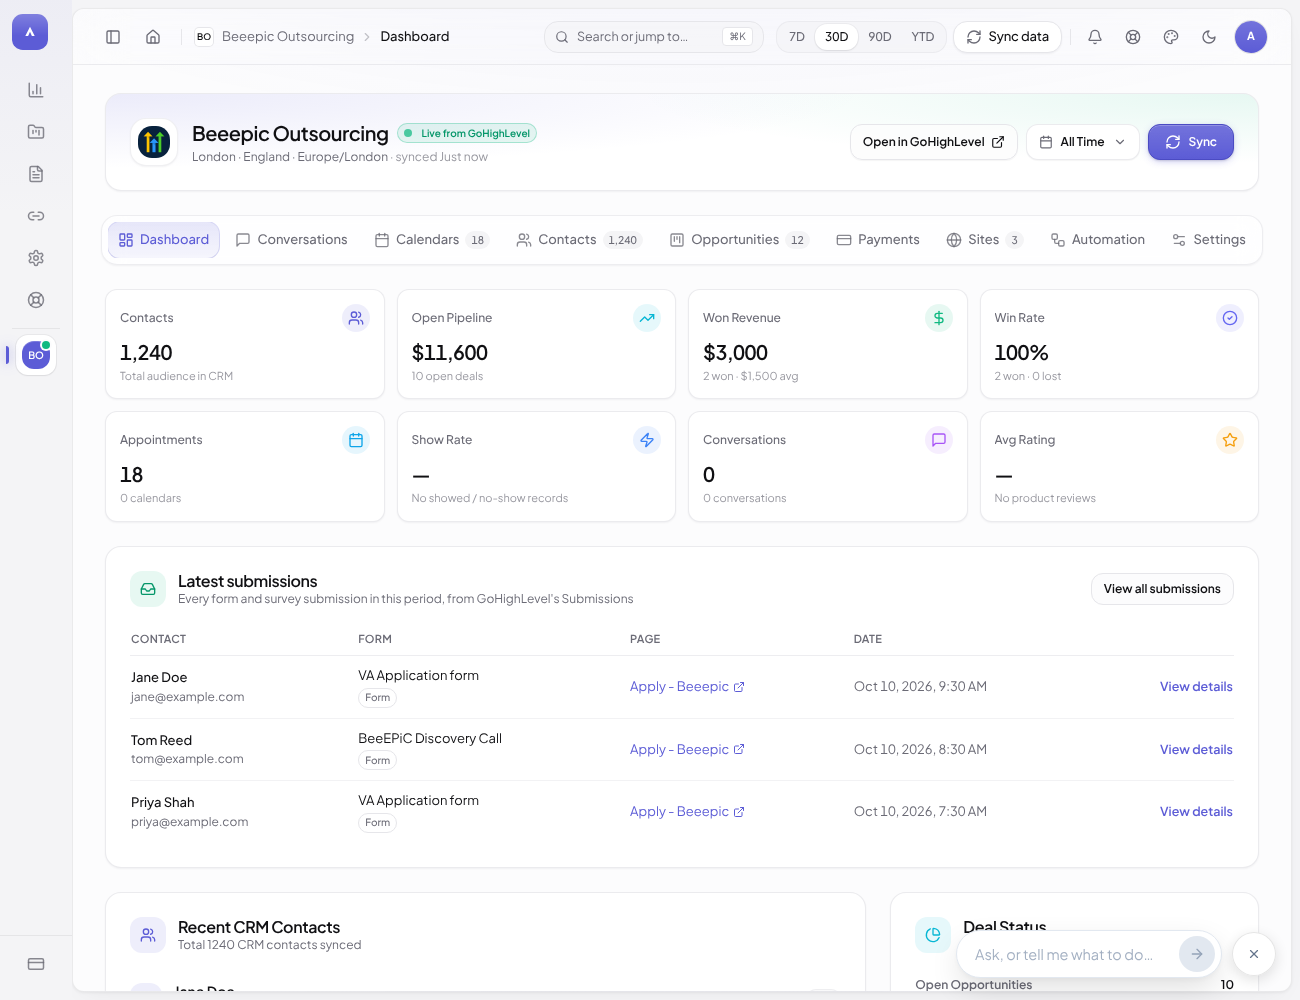
Task: Switch to the Payments tab
Action: click(878, 240)
